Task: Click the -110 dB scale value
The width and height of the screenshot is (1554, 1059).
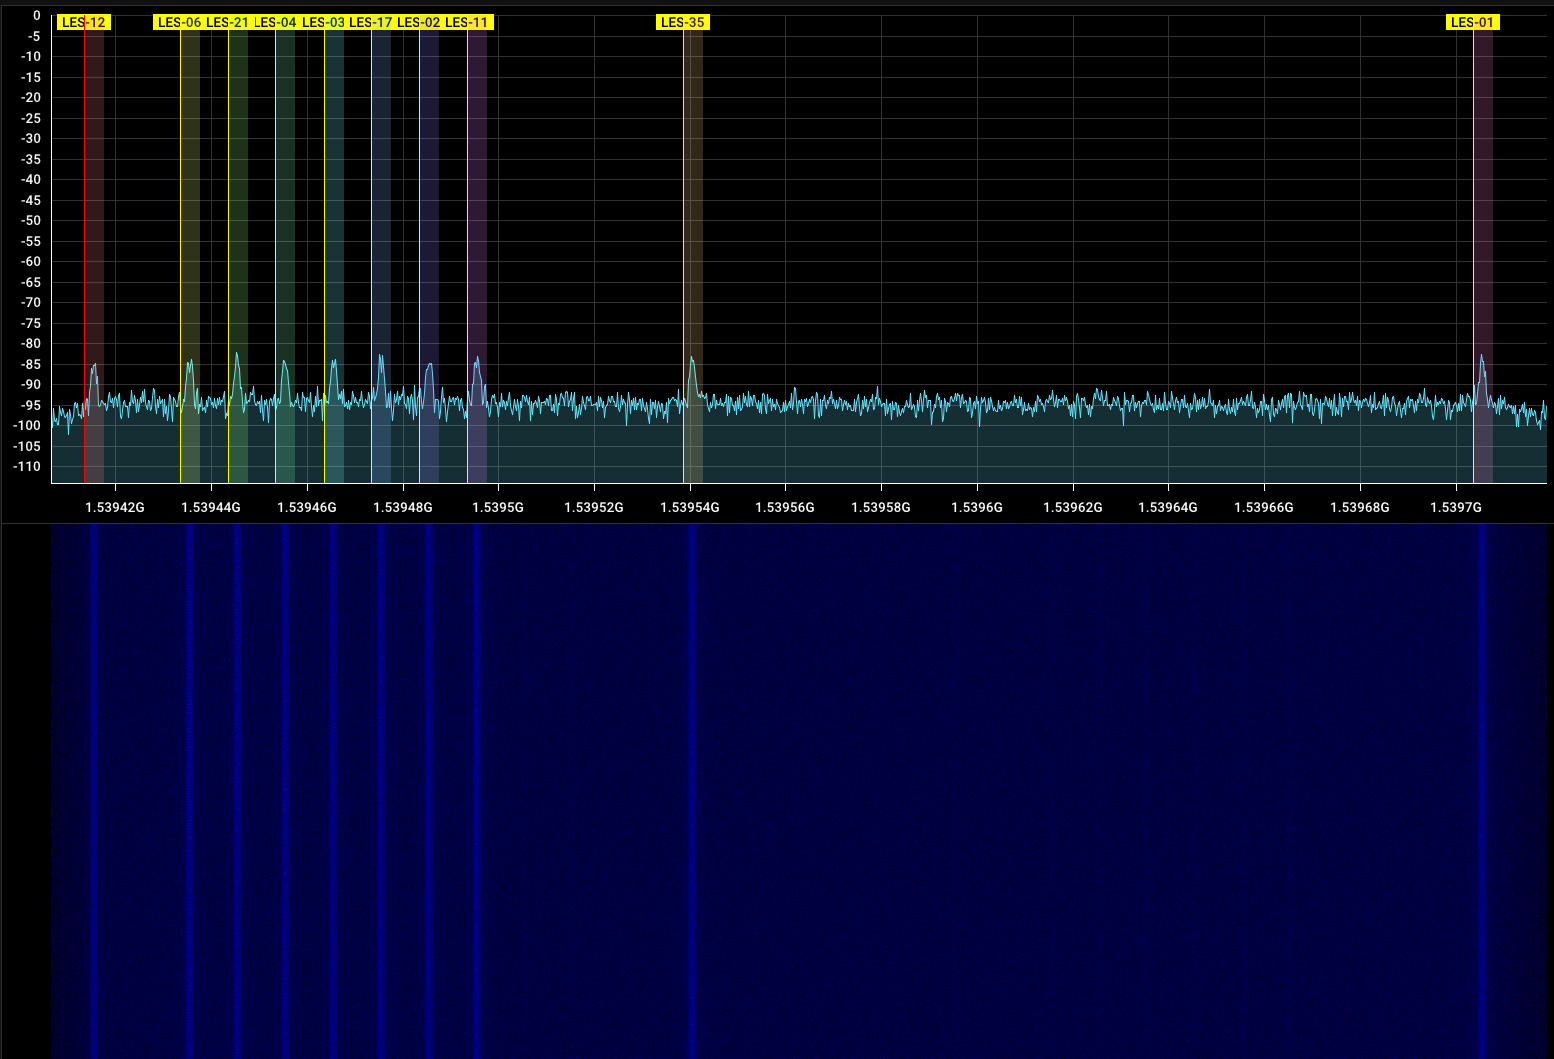Action: click(x=28, y=466)
